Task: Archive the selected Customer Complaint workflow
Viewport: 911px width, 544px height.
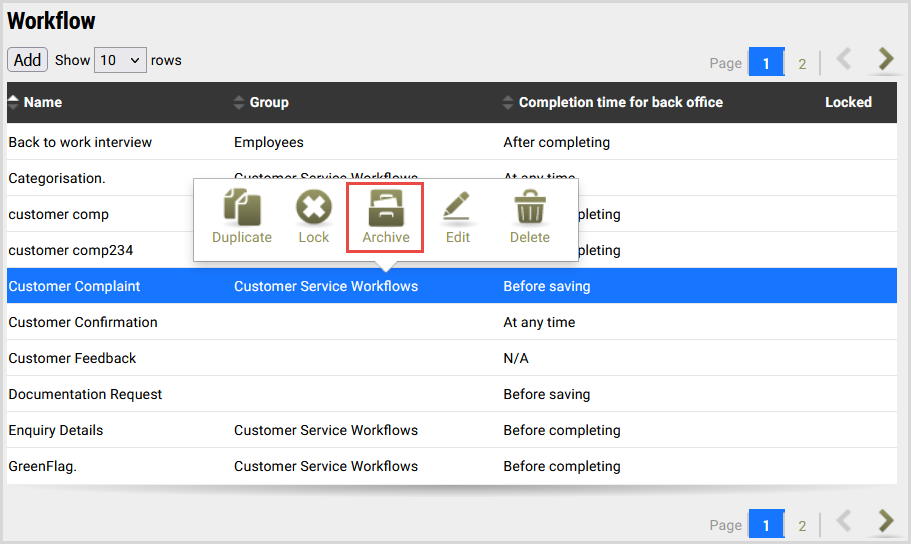Action: 386,217
